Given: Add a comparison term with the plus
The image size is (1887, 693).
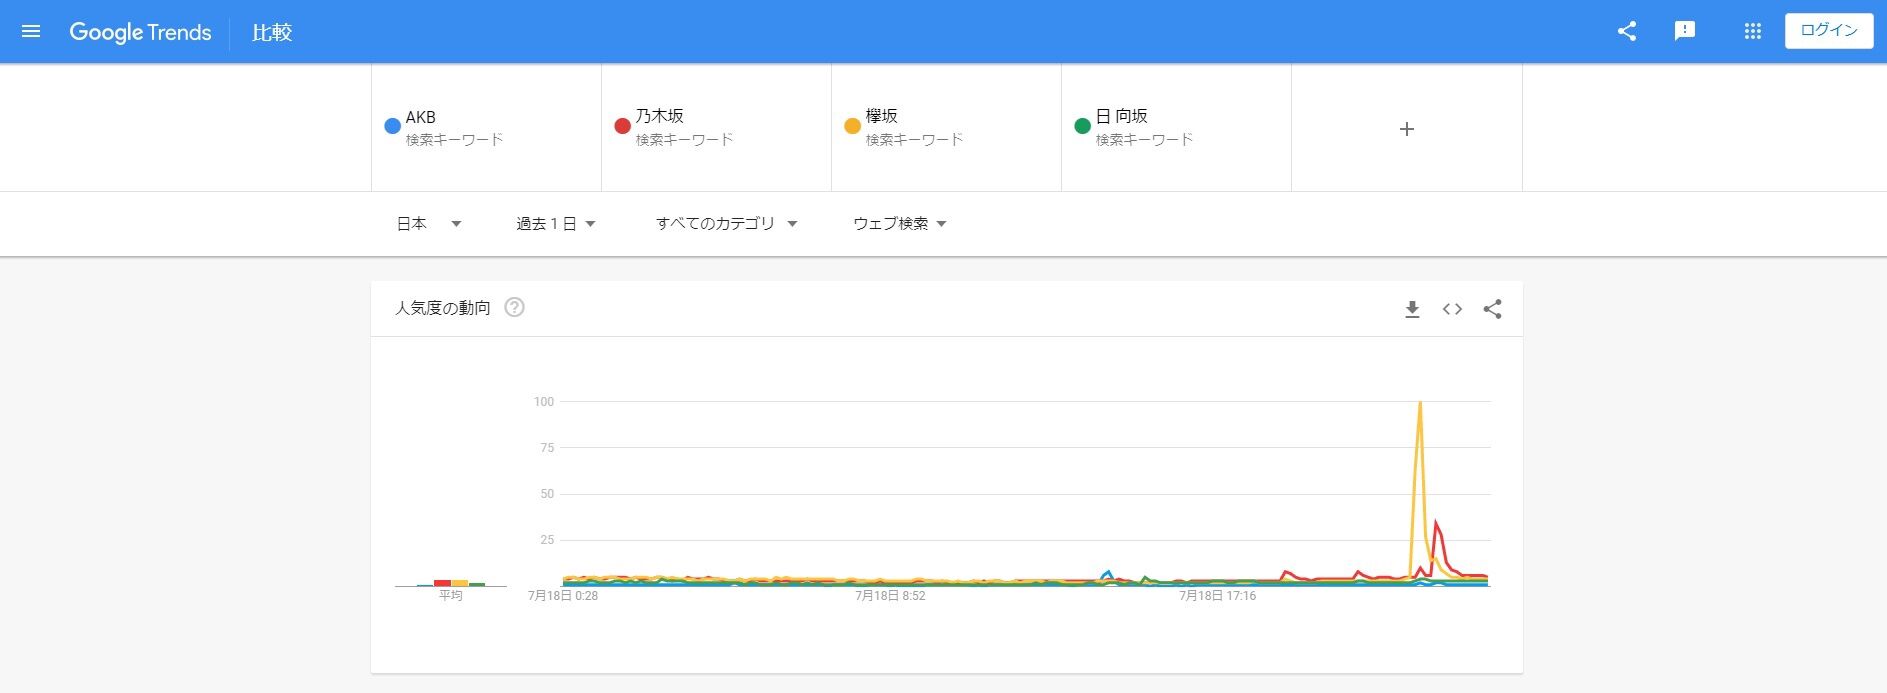Looking at the screenshot, I should pyautogui.click(x=1406, y=129).
